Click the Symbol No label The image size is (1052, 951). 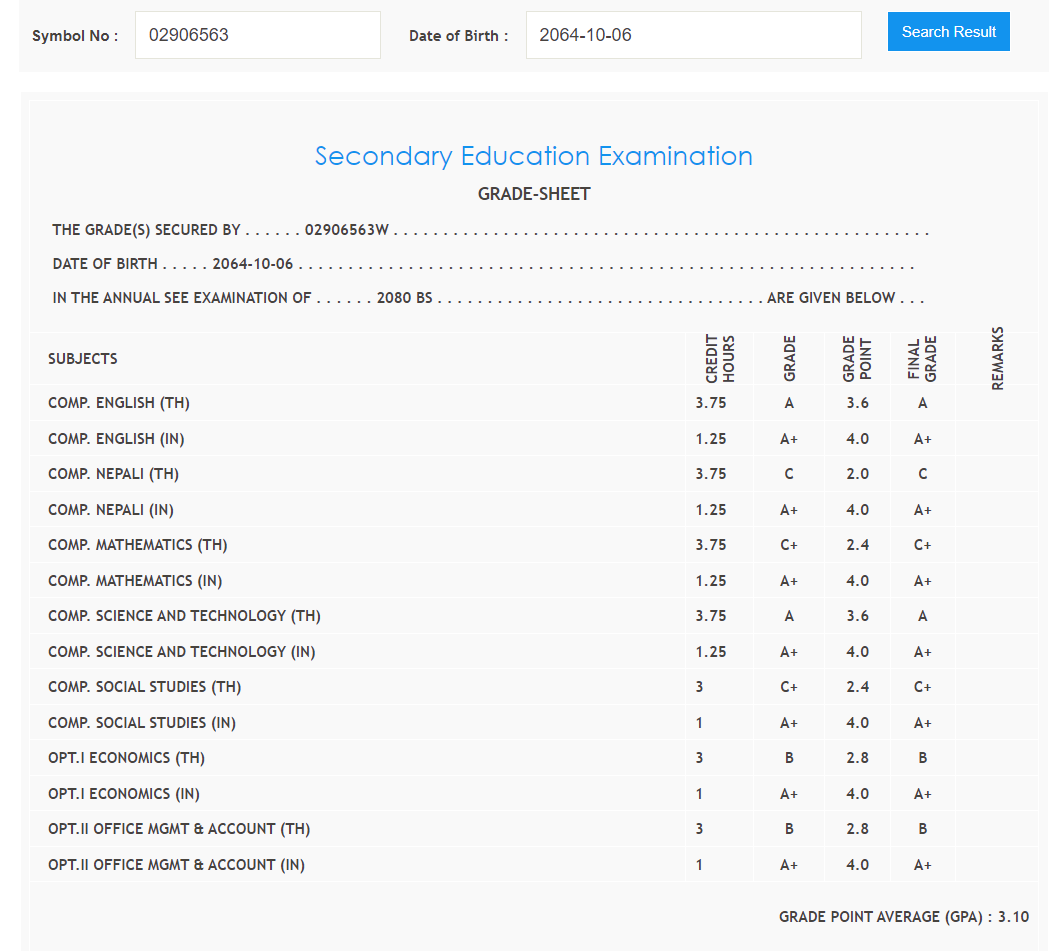click(75, 36)
